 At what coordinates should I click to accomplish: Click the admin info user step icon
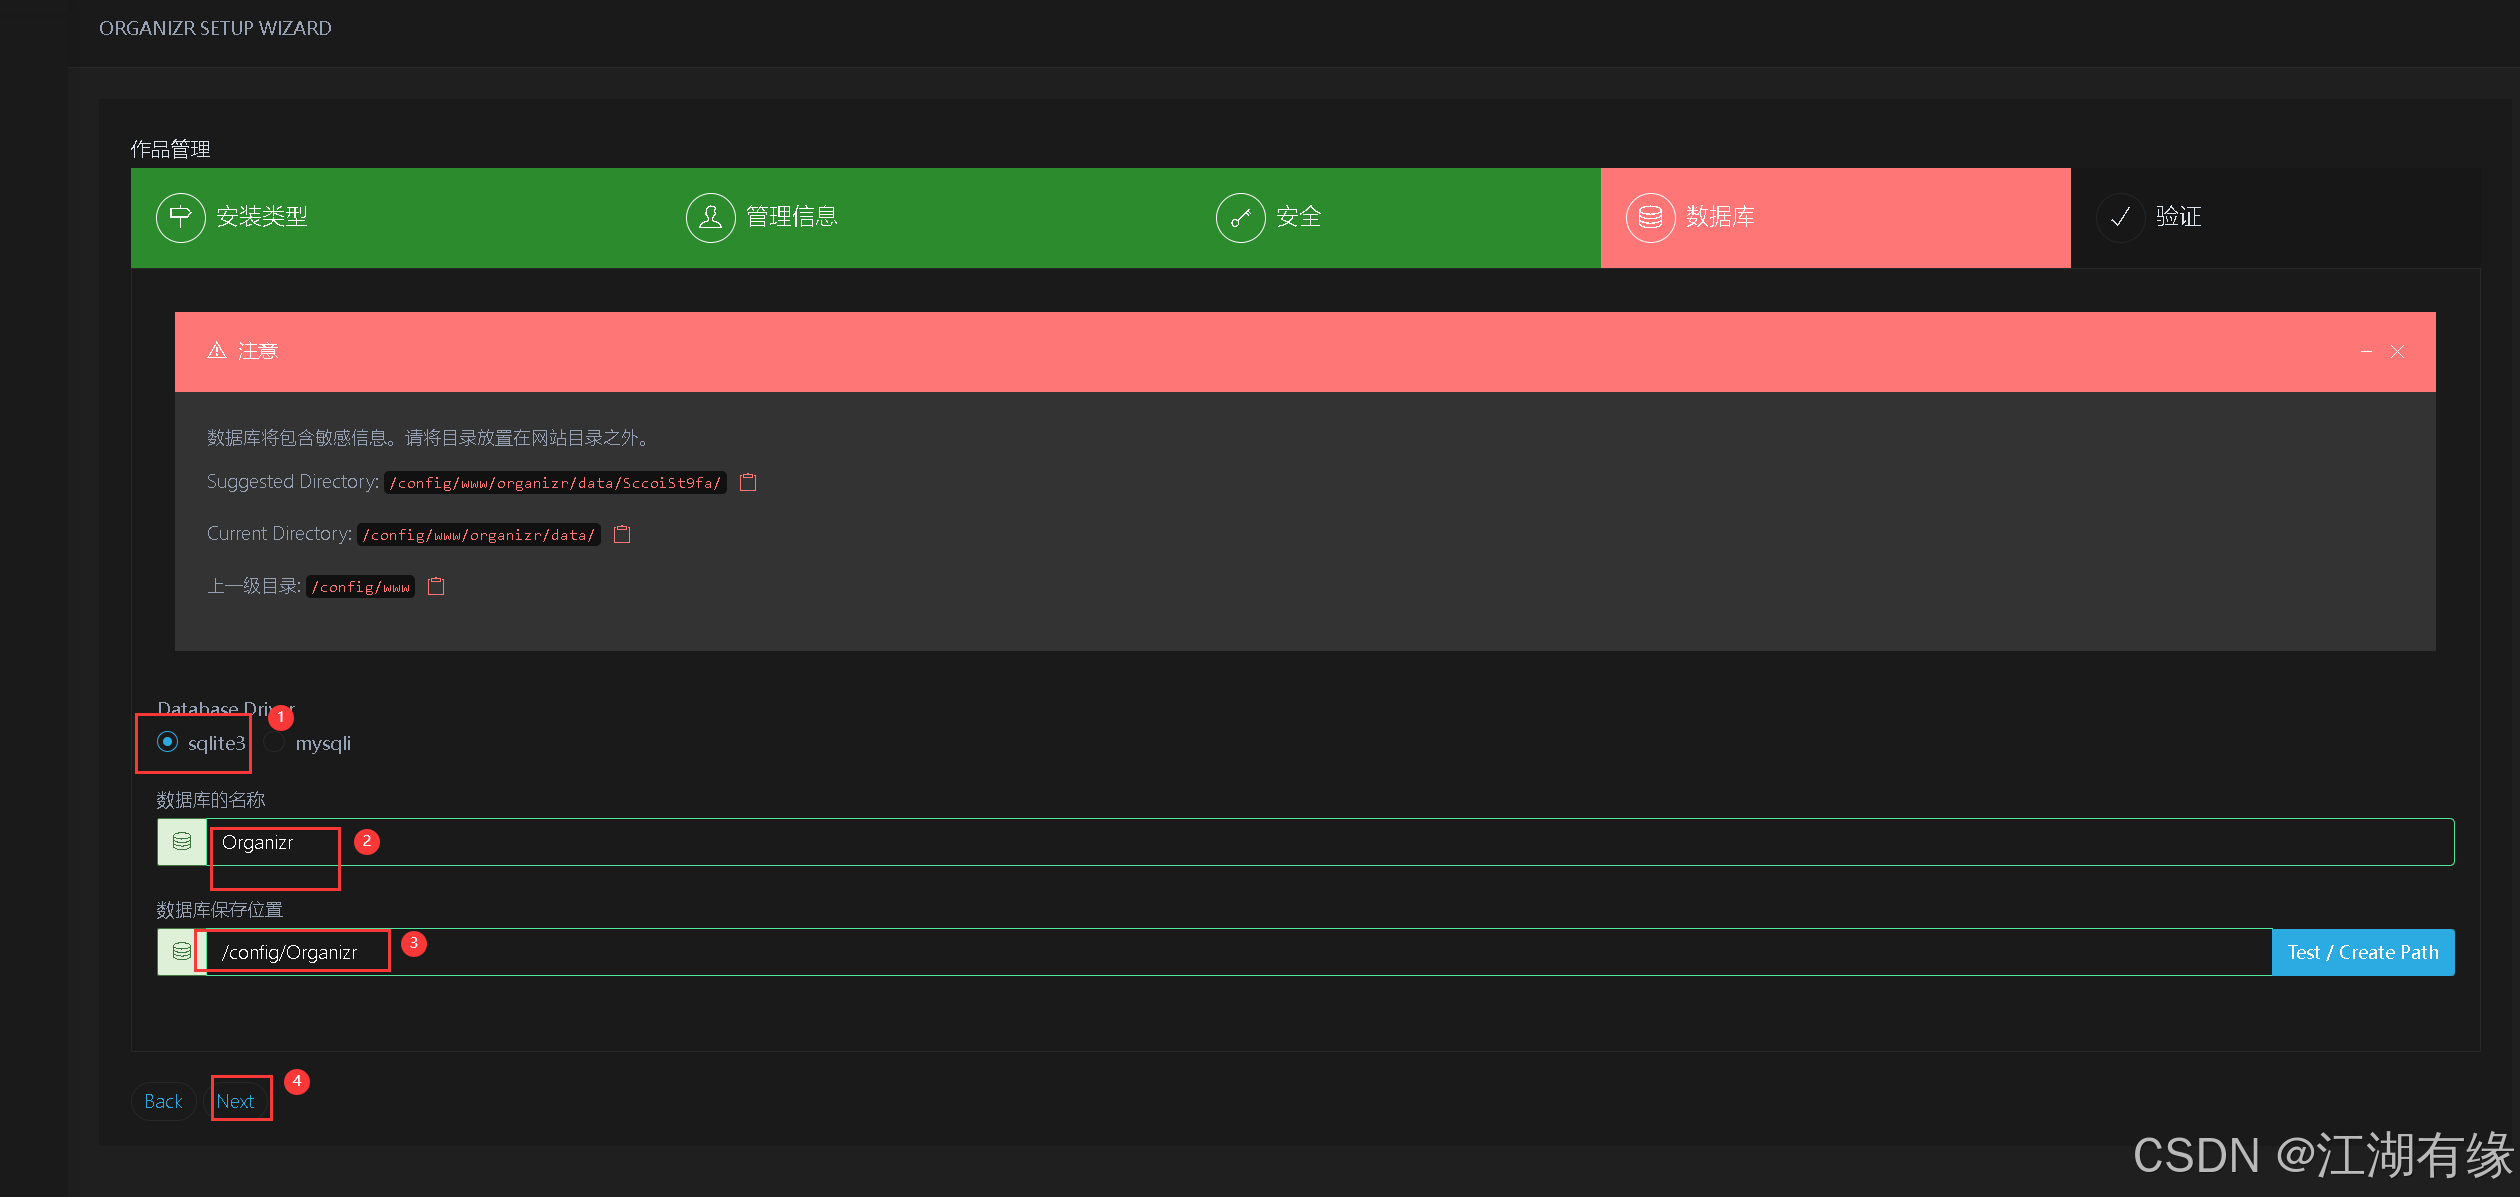click(x=710, y=217)
